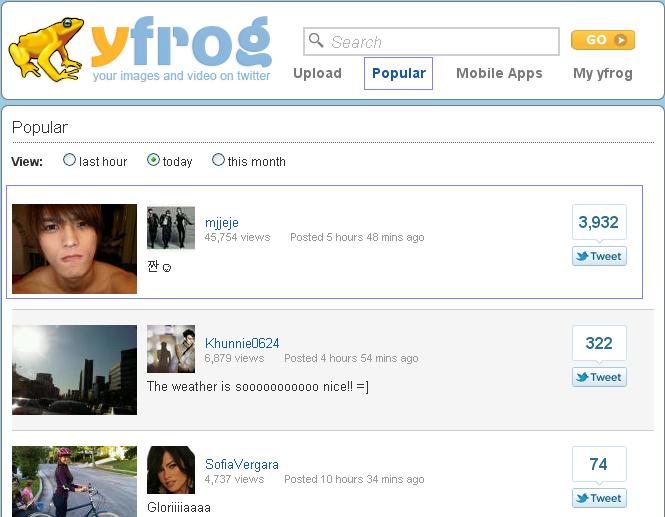This screenshot has height=517, width=665.
Task: Open mjjeje's selfie photo thumbnail
Action: pos(75,249)
